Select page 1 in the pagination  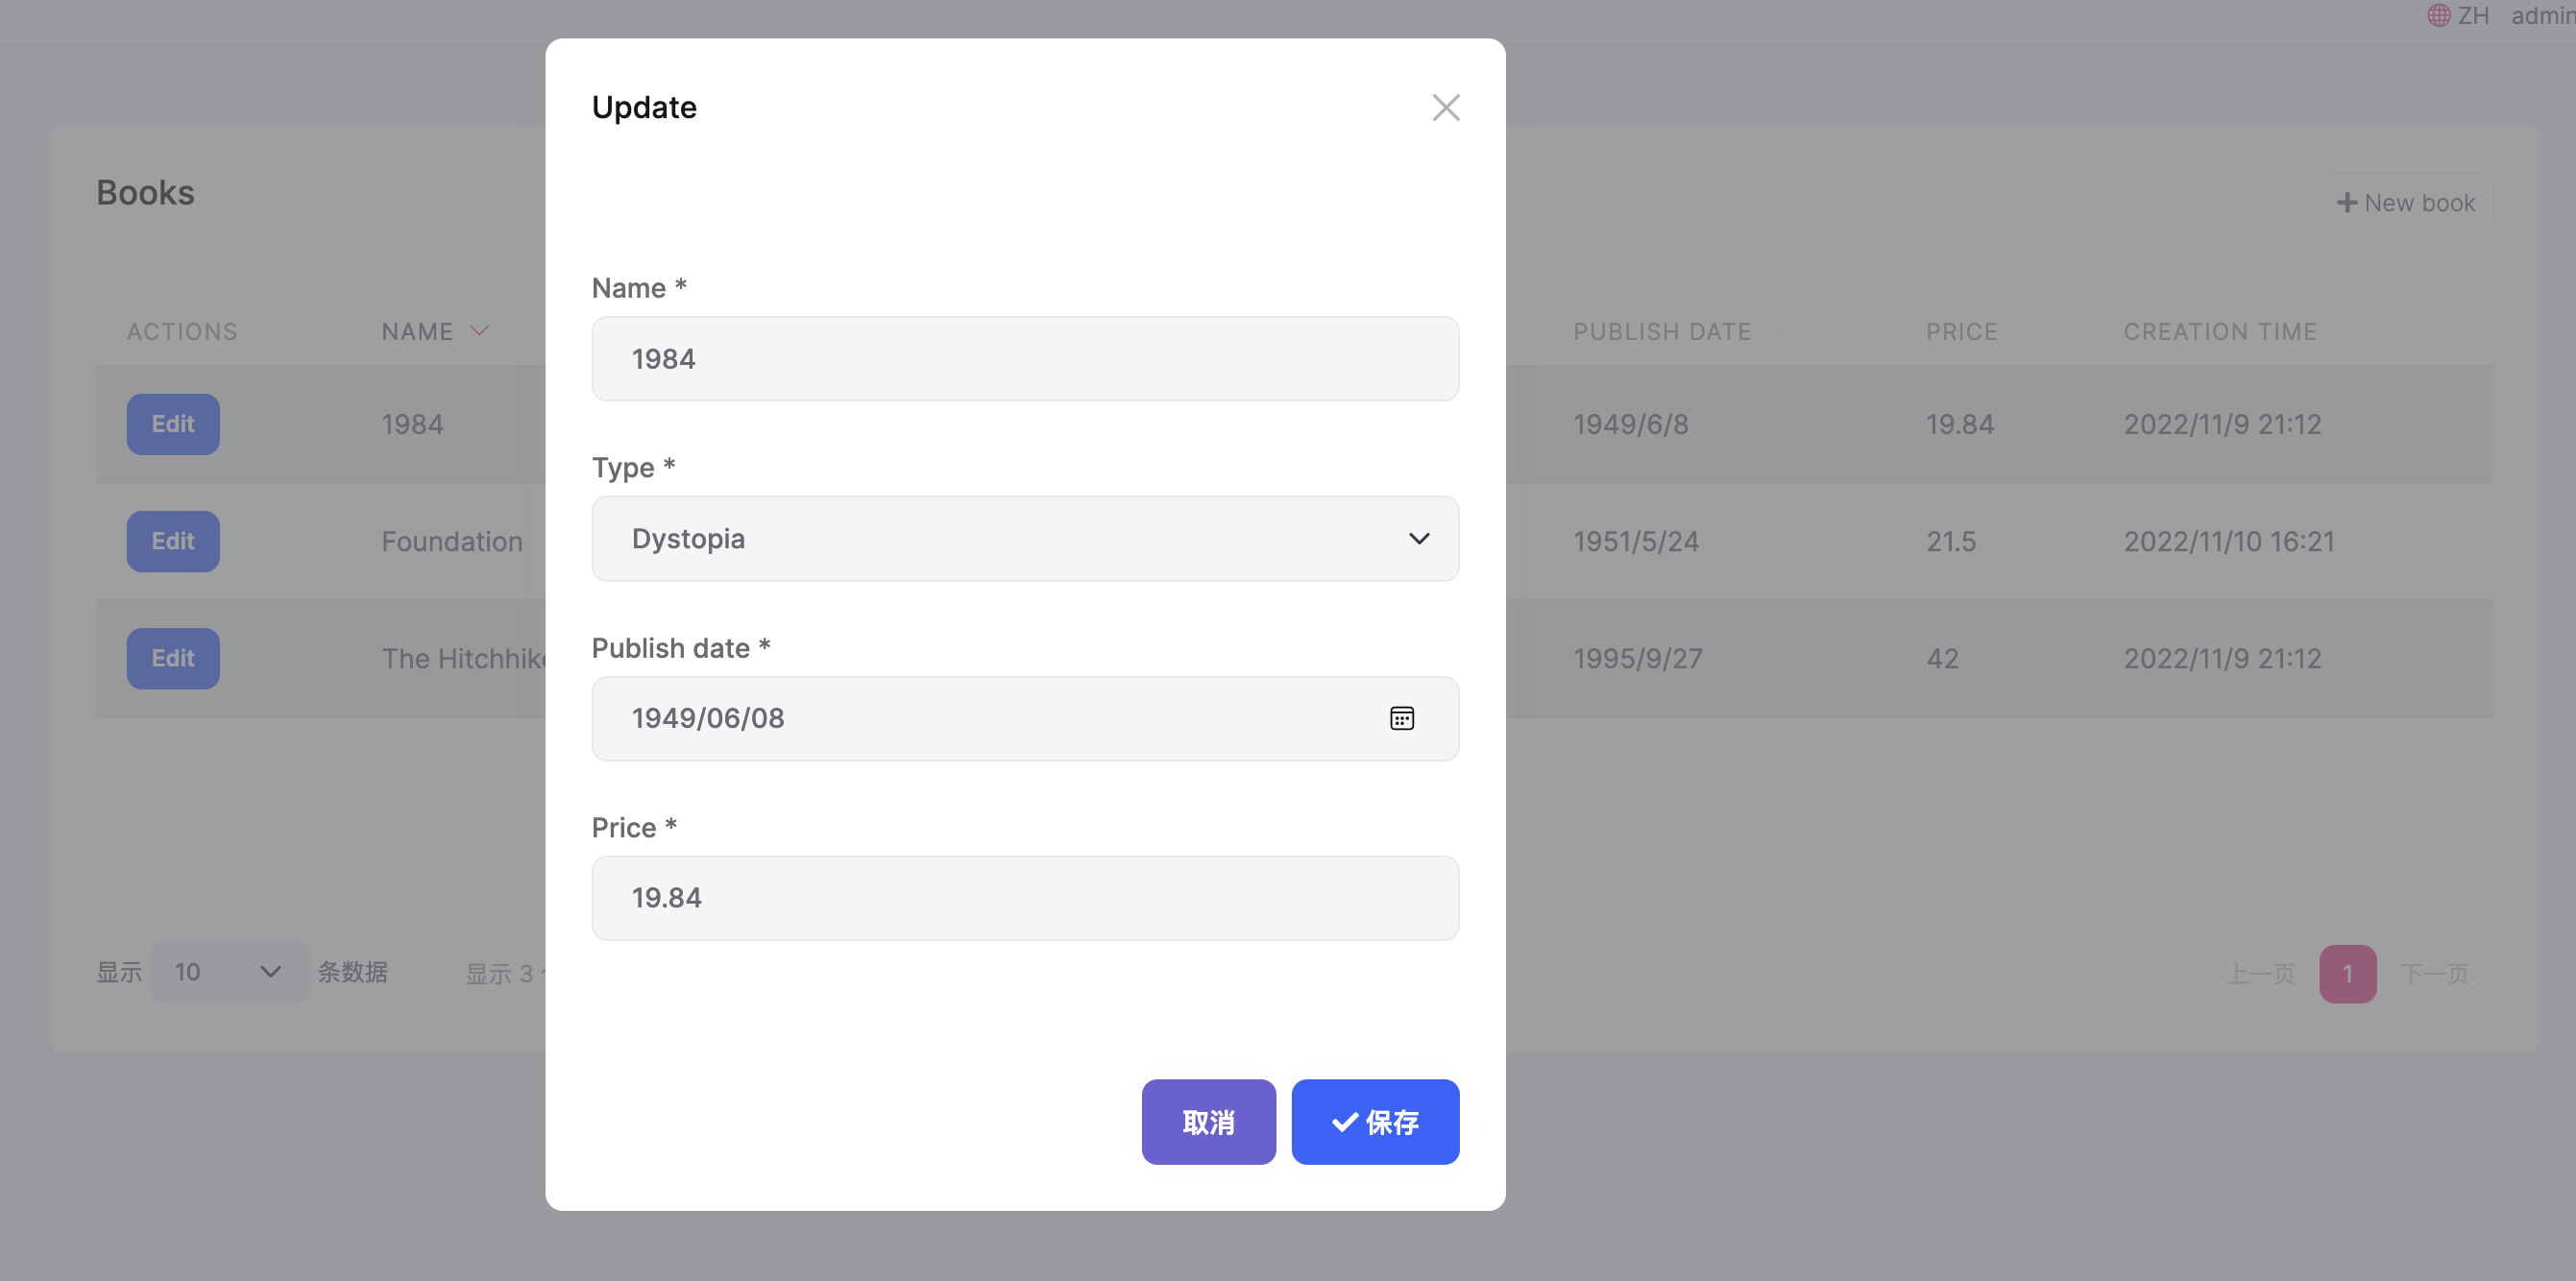pos(2347,972)
